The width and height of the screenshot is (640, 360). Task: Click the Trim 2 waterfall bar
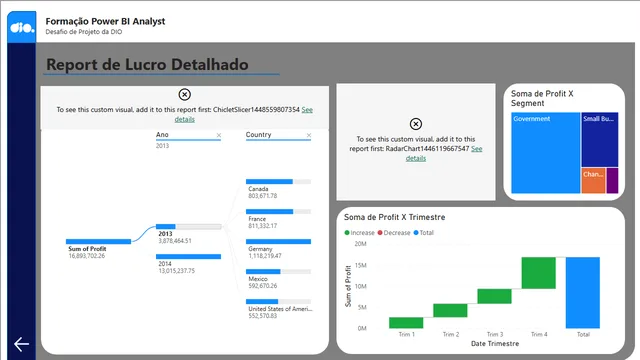[x=450, y=310]
